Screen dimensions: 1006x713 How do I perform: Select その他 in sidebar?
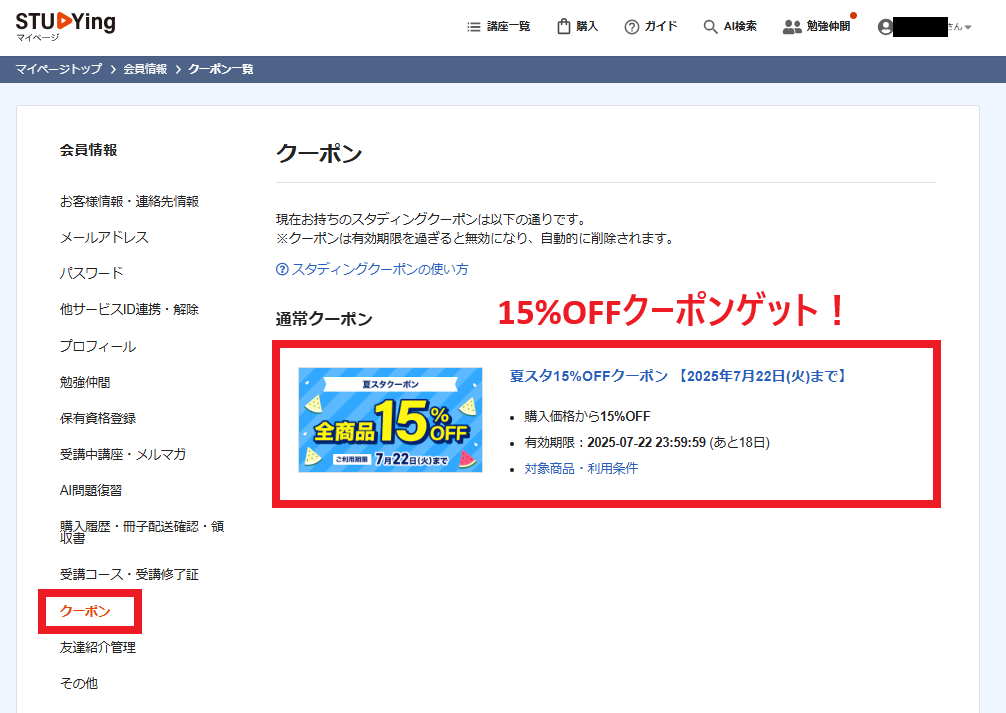click(78, 683)
